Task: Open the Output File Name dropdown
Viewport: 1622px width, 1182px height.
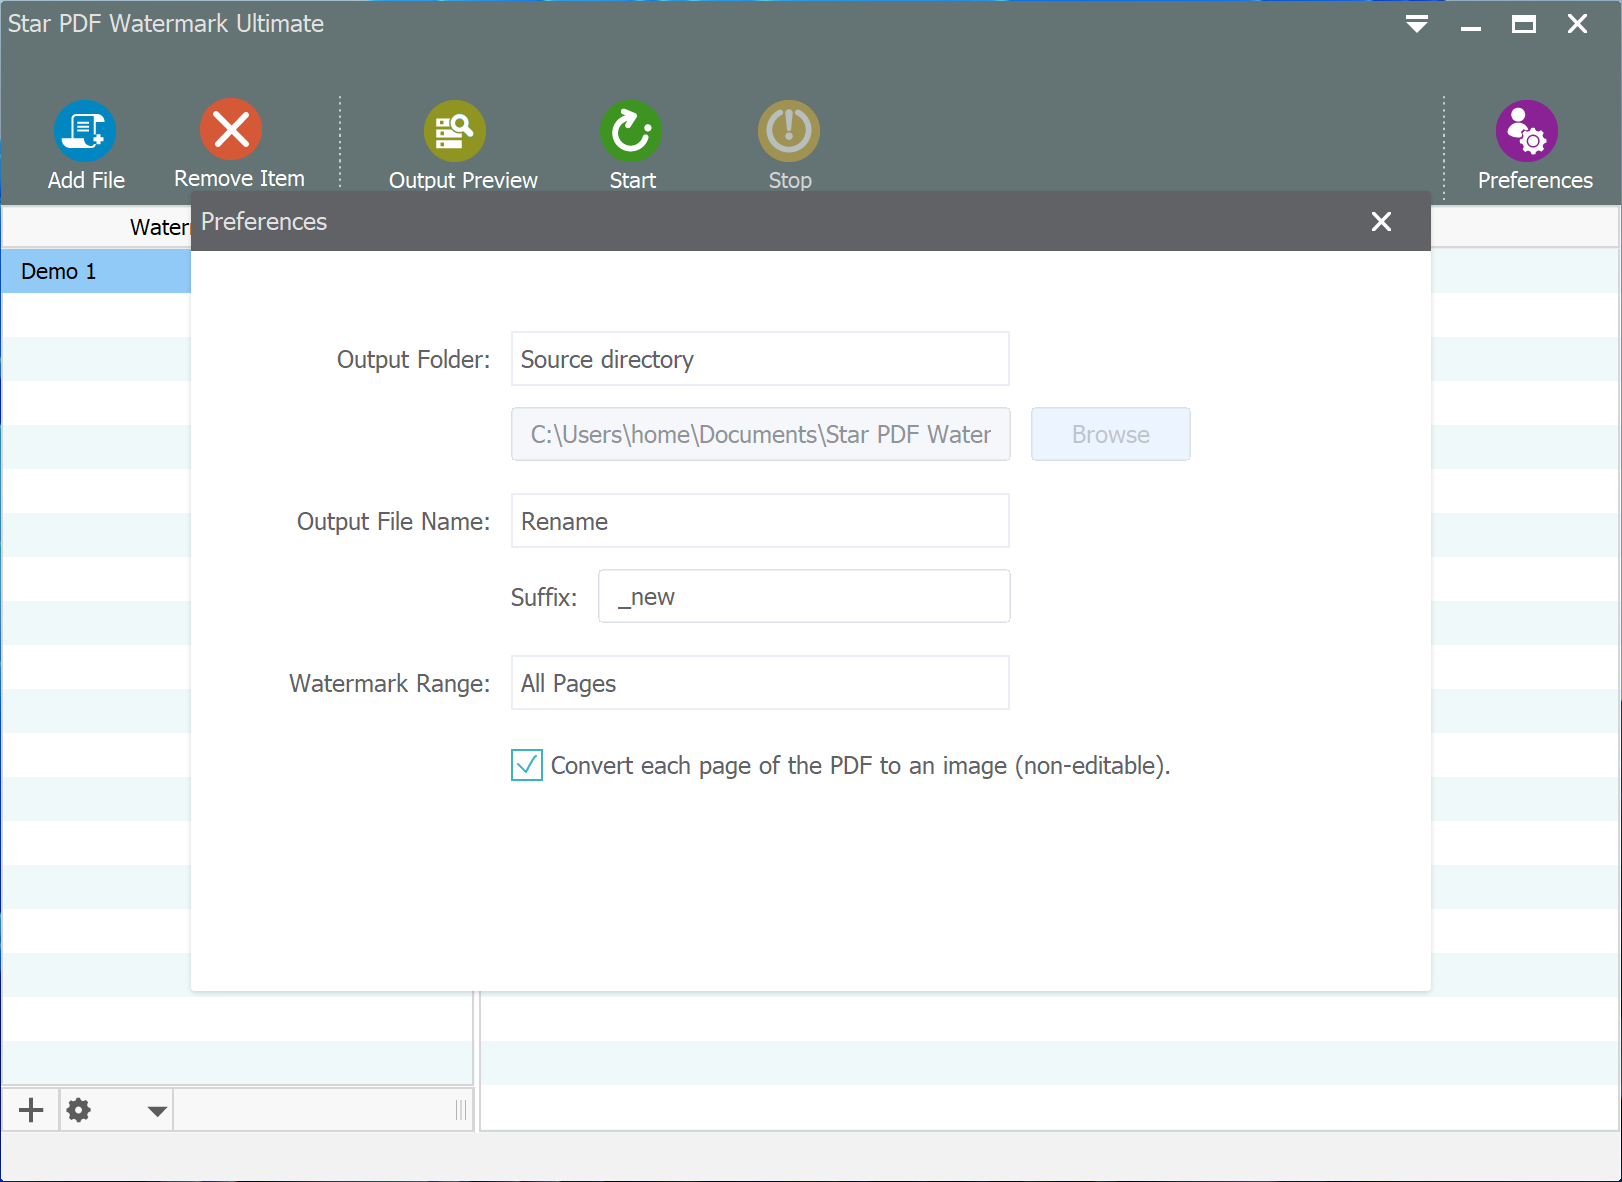Action: point(760,521)
